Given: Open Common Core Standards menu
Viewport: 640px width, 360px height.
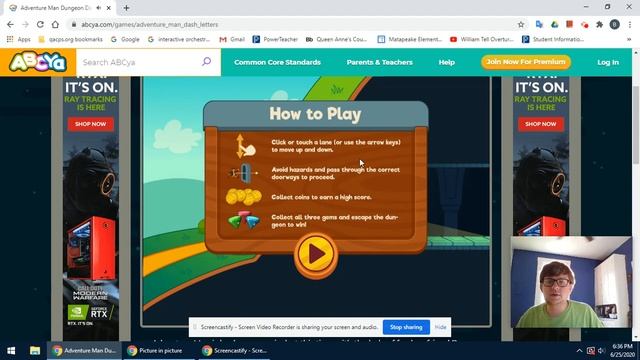Looking at the screenshot, I should click(x=277, y=62).
